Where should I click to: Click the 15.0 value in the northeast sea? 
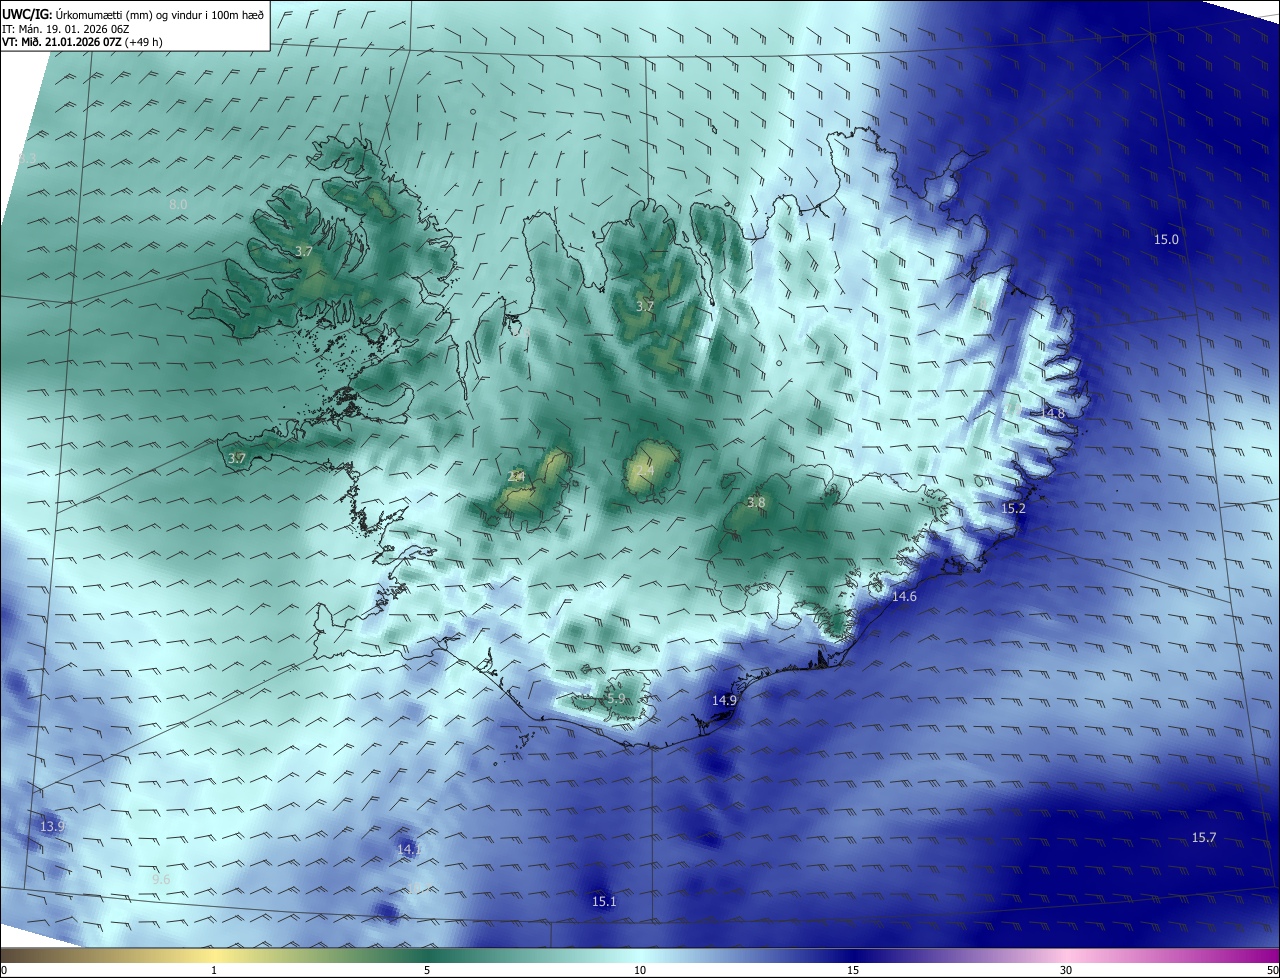click(x=1166, y=240)
